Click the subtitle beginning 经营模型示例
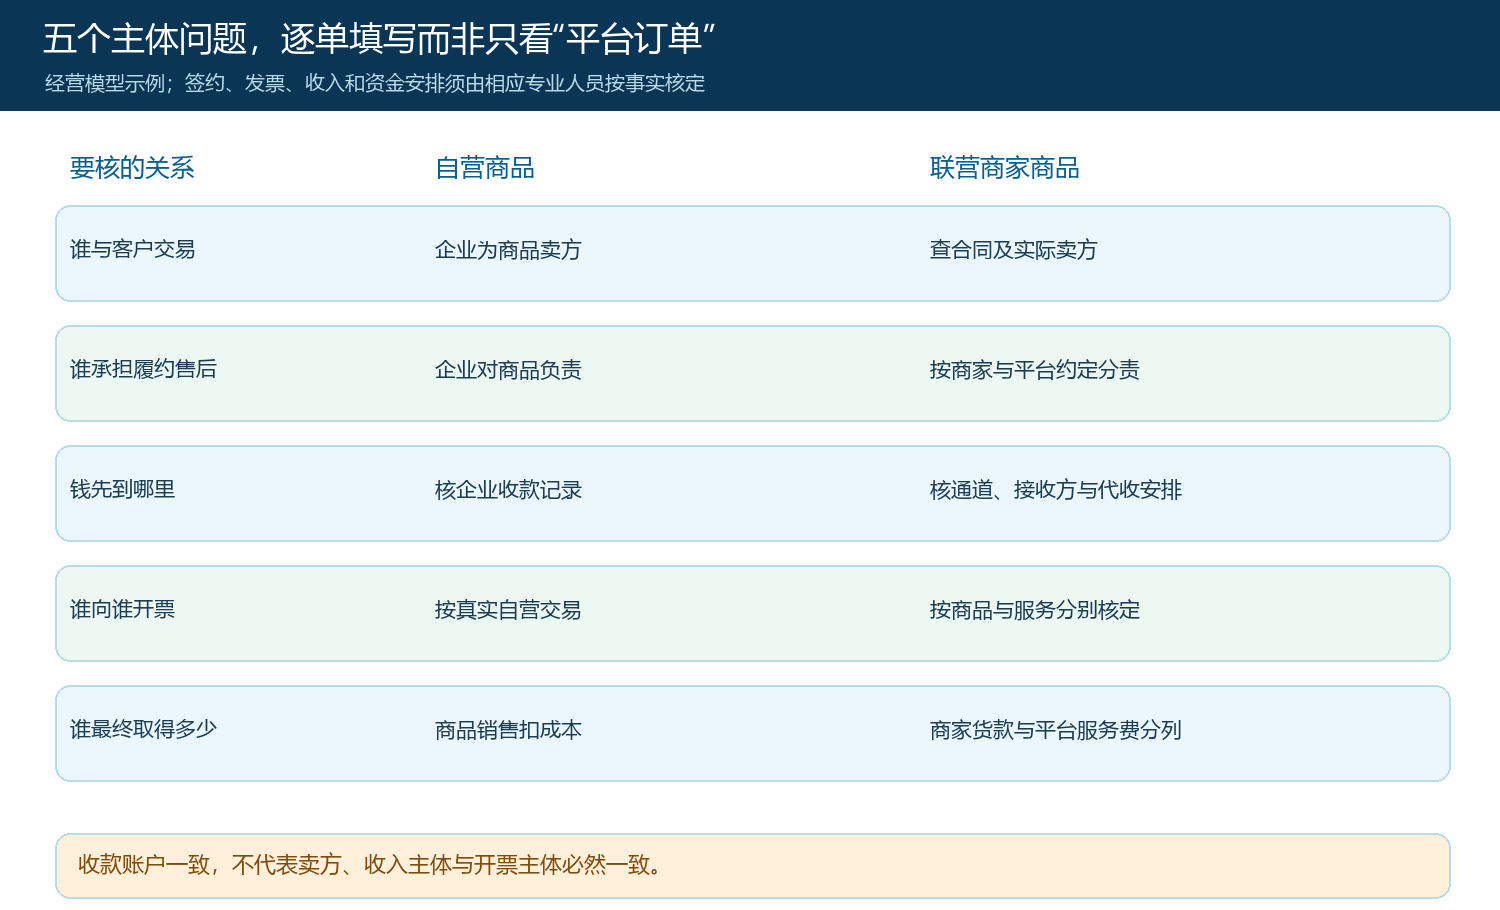This screenshot has width=1500, height=910. pos(375,83)
